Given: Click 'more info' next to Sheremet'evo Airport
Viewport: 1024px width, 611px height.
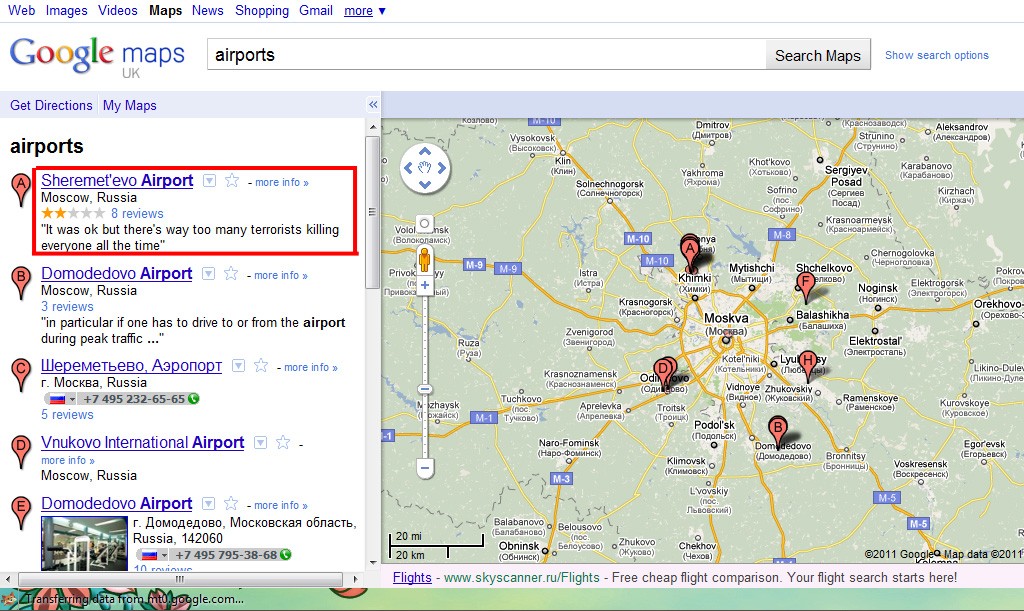Looking at the screenshot, I should click(x=281, y=182).
